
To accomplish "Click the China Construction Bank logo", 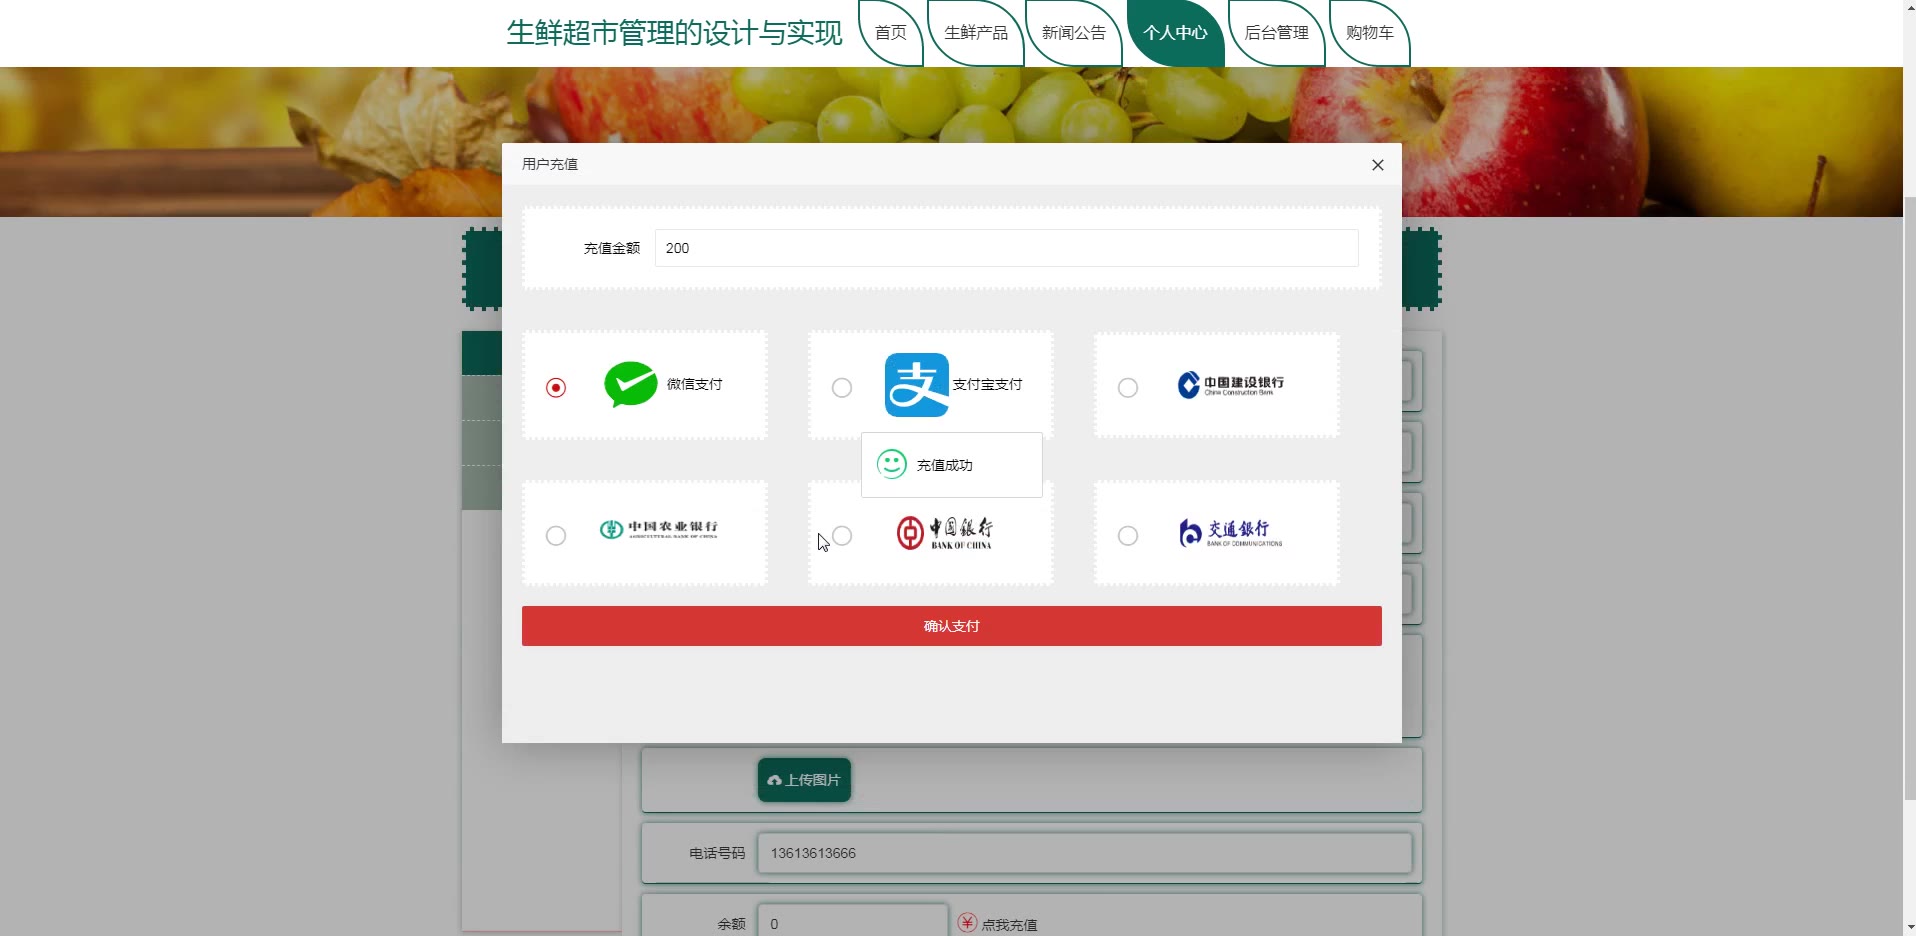I will [1231, 385].
